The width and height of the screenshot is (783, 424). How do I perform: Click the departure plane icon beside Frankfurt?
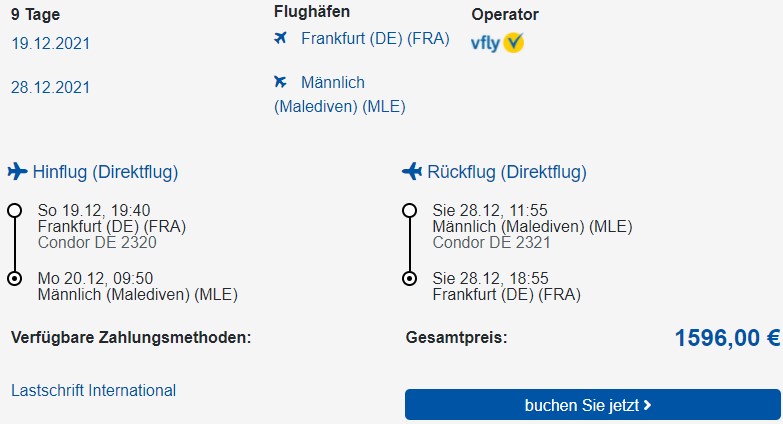point(281,38)
